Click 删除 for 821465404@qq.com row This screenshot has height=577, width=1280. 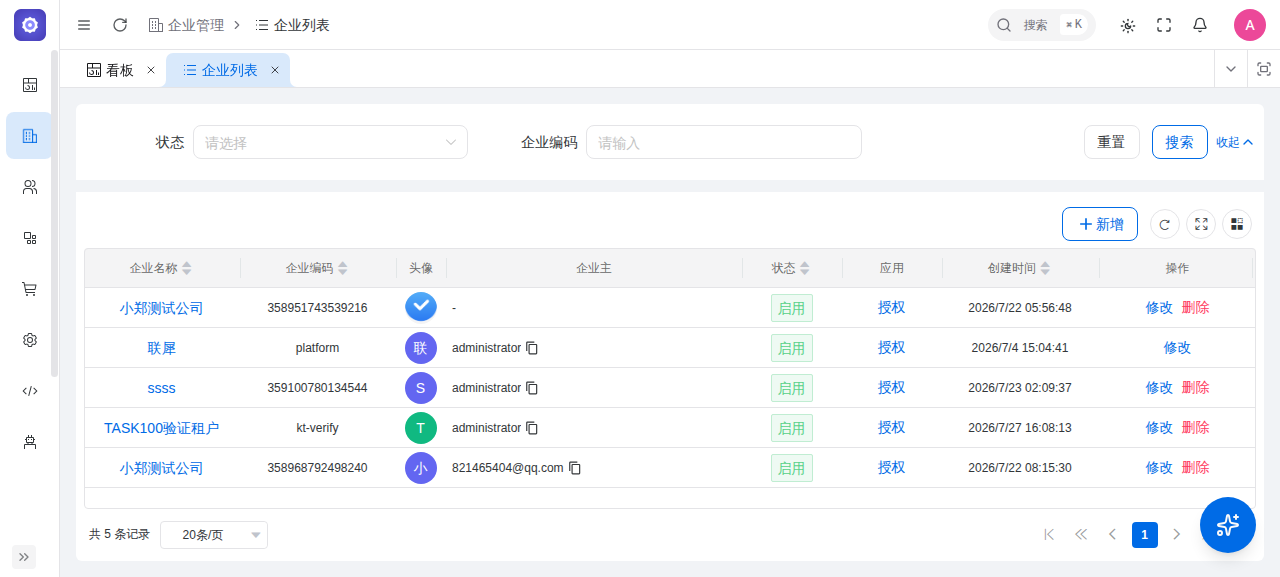coord(1195,467)
